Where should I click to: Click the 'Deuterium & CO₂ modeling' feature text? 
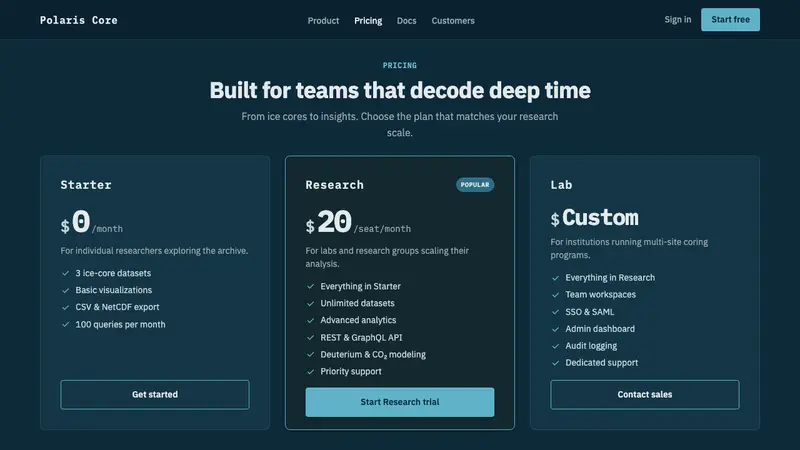pyautogui.click(x=373, y=354)
